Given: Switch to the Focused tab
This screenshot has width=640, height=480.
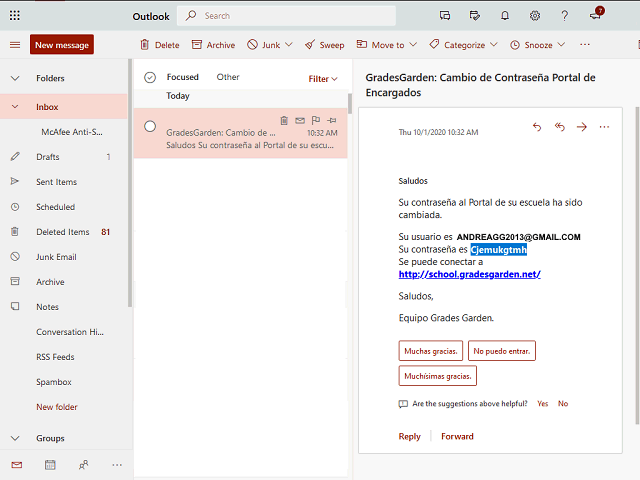Looking at the screenshot, I should coord(182,77).
